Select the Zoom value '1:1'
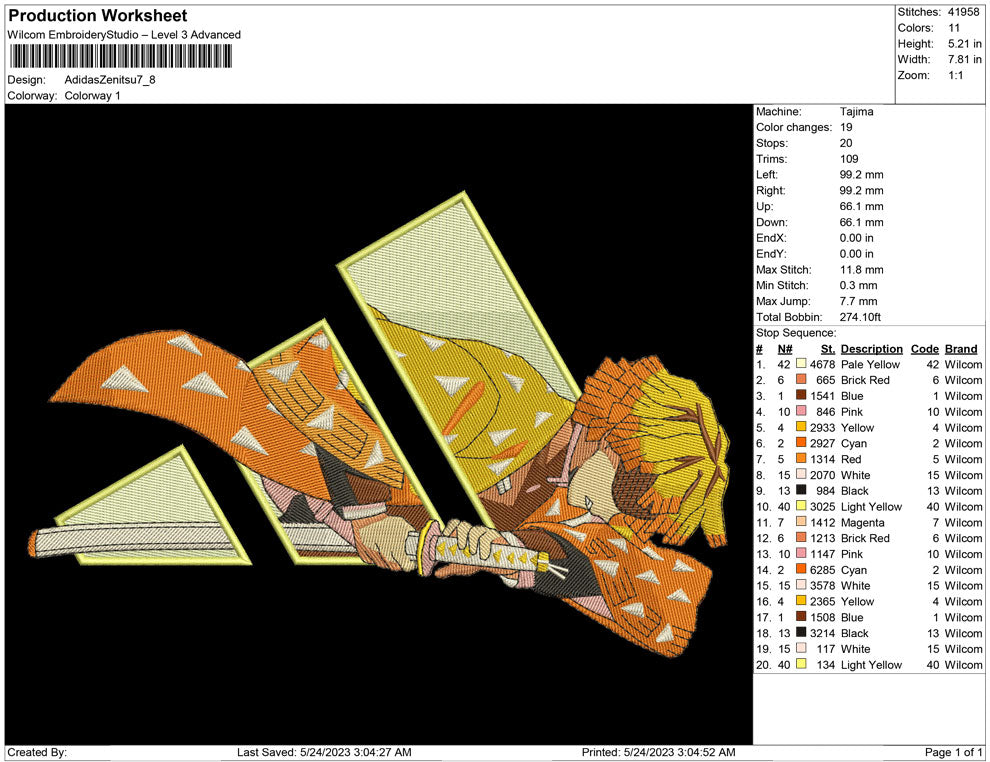This screenshot has height=762, width=990. (x=956, y=75)
